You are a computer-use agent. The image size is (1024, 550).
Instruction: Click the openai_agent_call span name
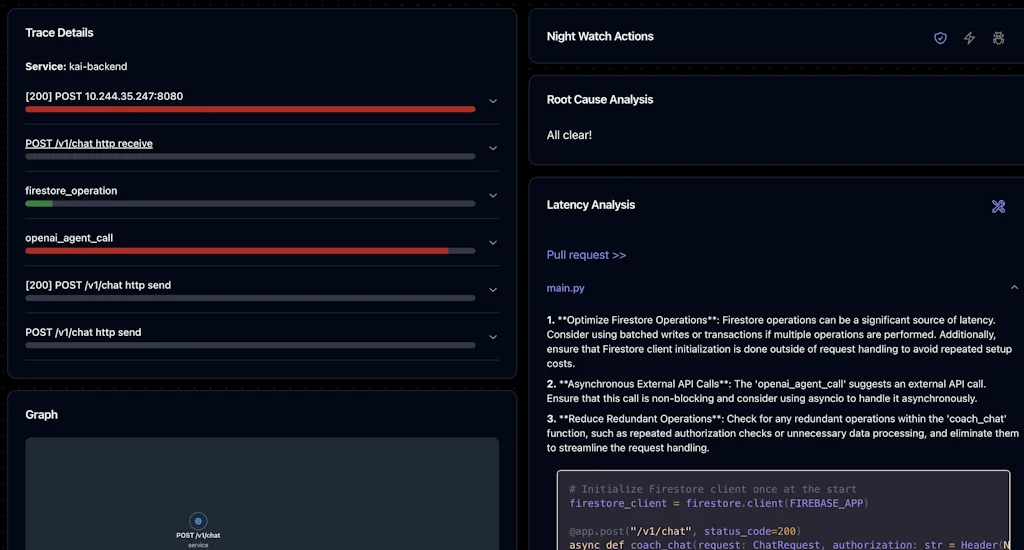coord(69,238)
